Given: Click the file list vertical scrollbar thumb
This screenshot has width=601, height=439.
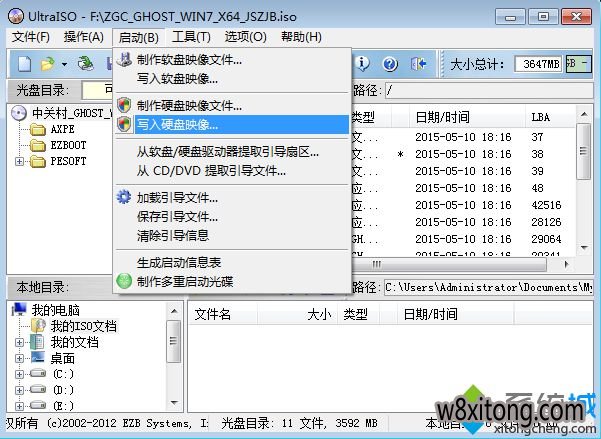Looking at the screenshot, I should click(x=583, y=151).
